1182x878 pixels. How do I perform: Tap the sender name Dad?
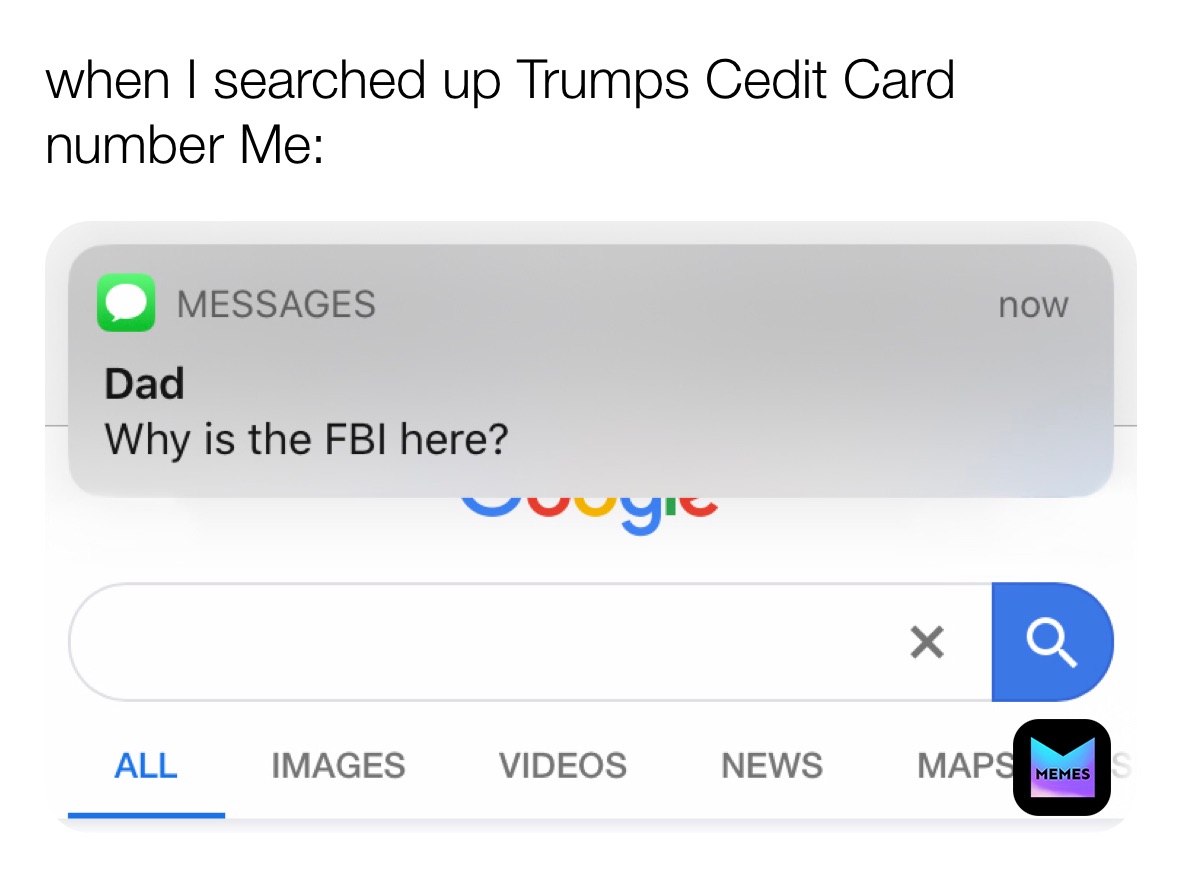point(144,384)
